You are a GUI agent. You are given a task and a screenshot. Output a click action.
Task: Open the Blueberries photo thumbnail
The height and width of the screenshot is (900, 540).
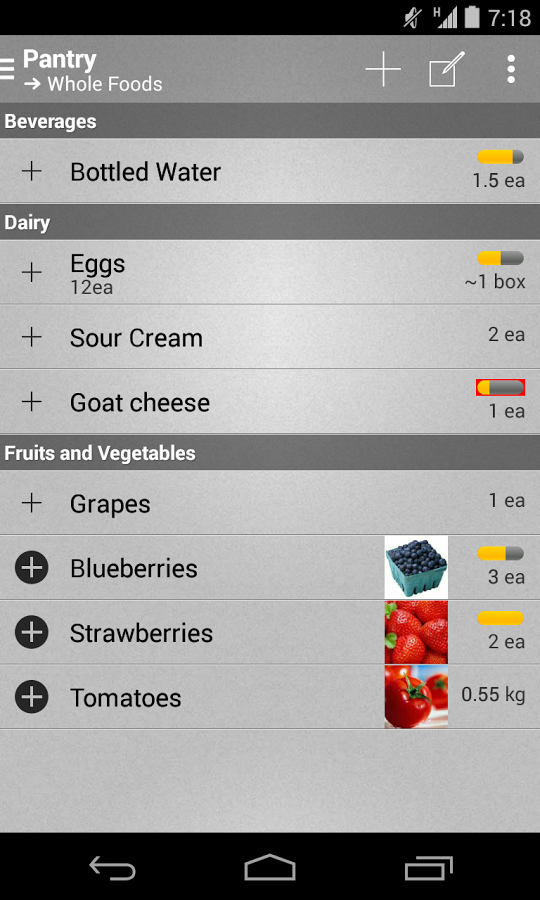coord(416,567)
